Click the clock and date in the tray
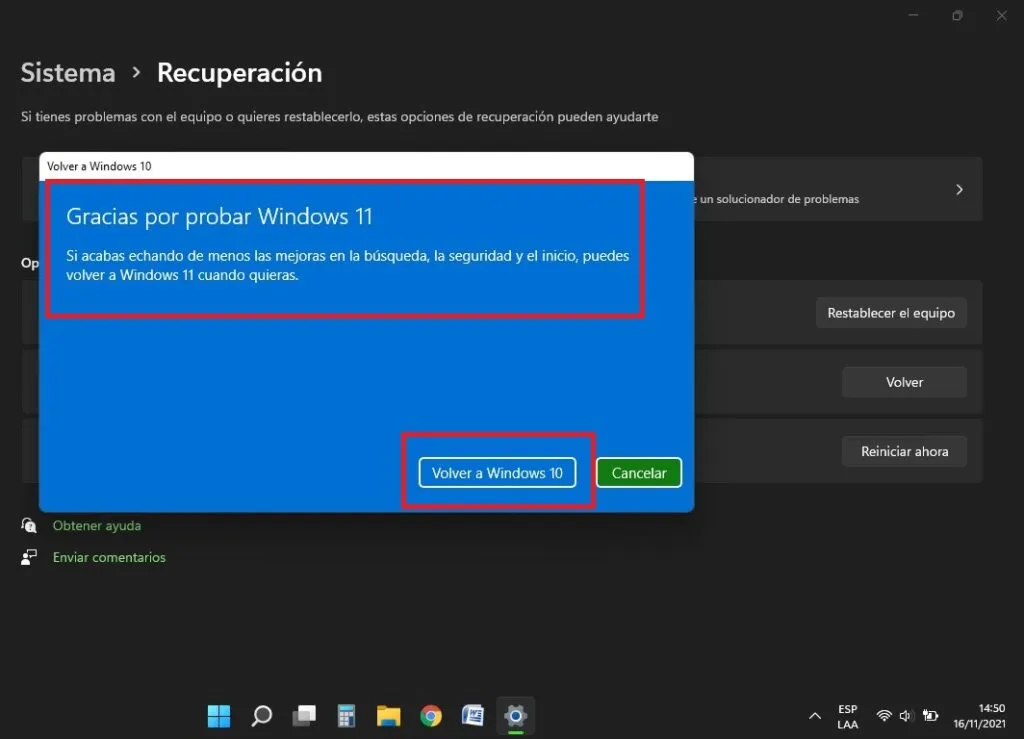 click(978, 716)
